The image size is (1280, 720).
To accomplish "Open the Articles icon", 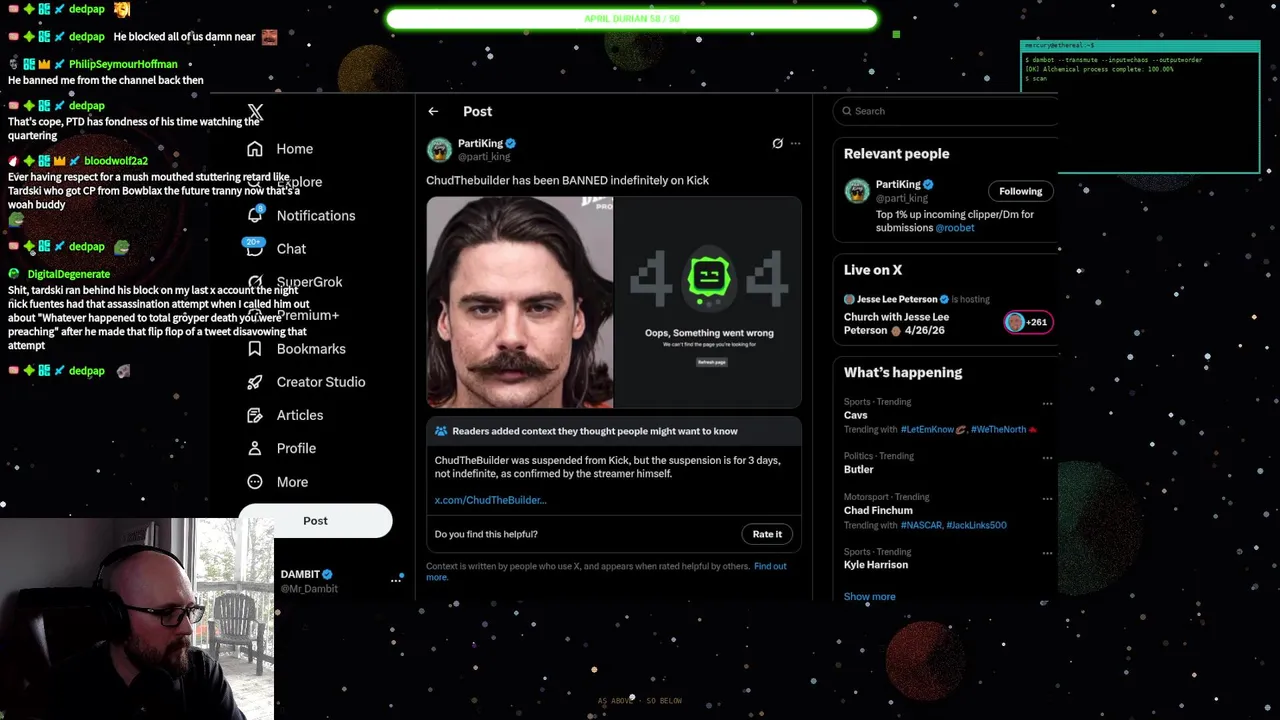I will pyautogui.click(x=255, y=415).
